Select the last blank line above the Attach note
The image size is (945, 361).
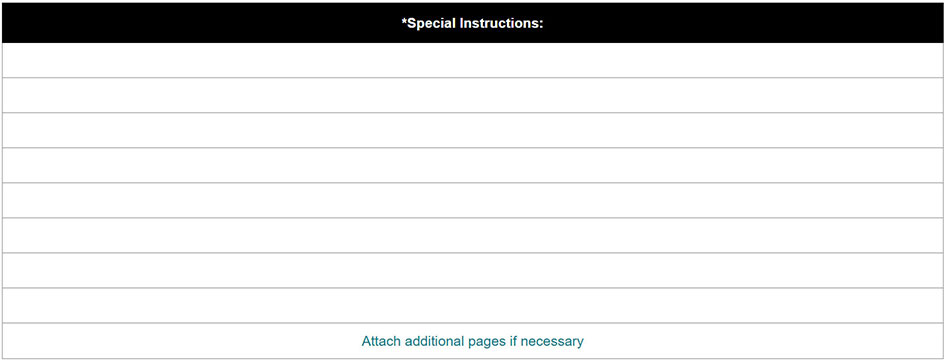tap(472, 306)
